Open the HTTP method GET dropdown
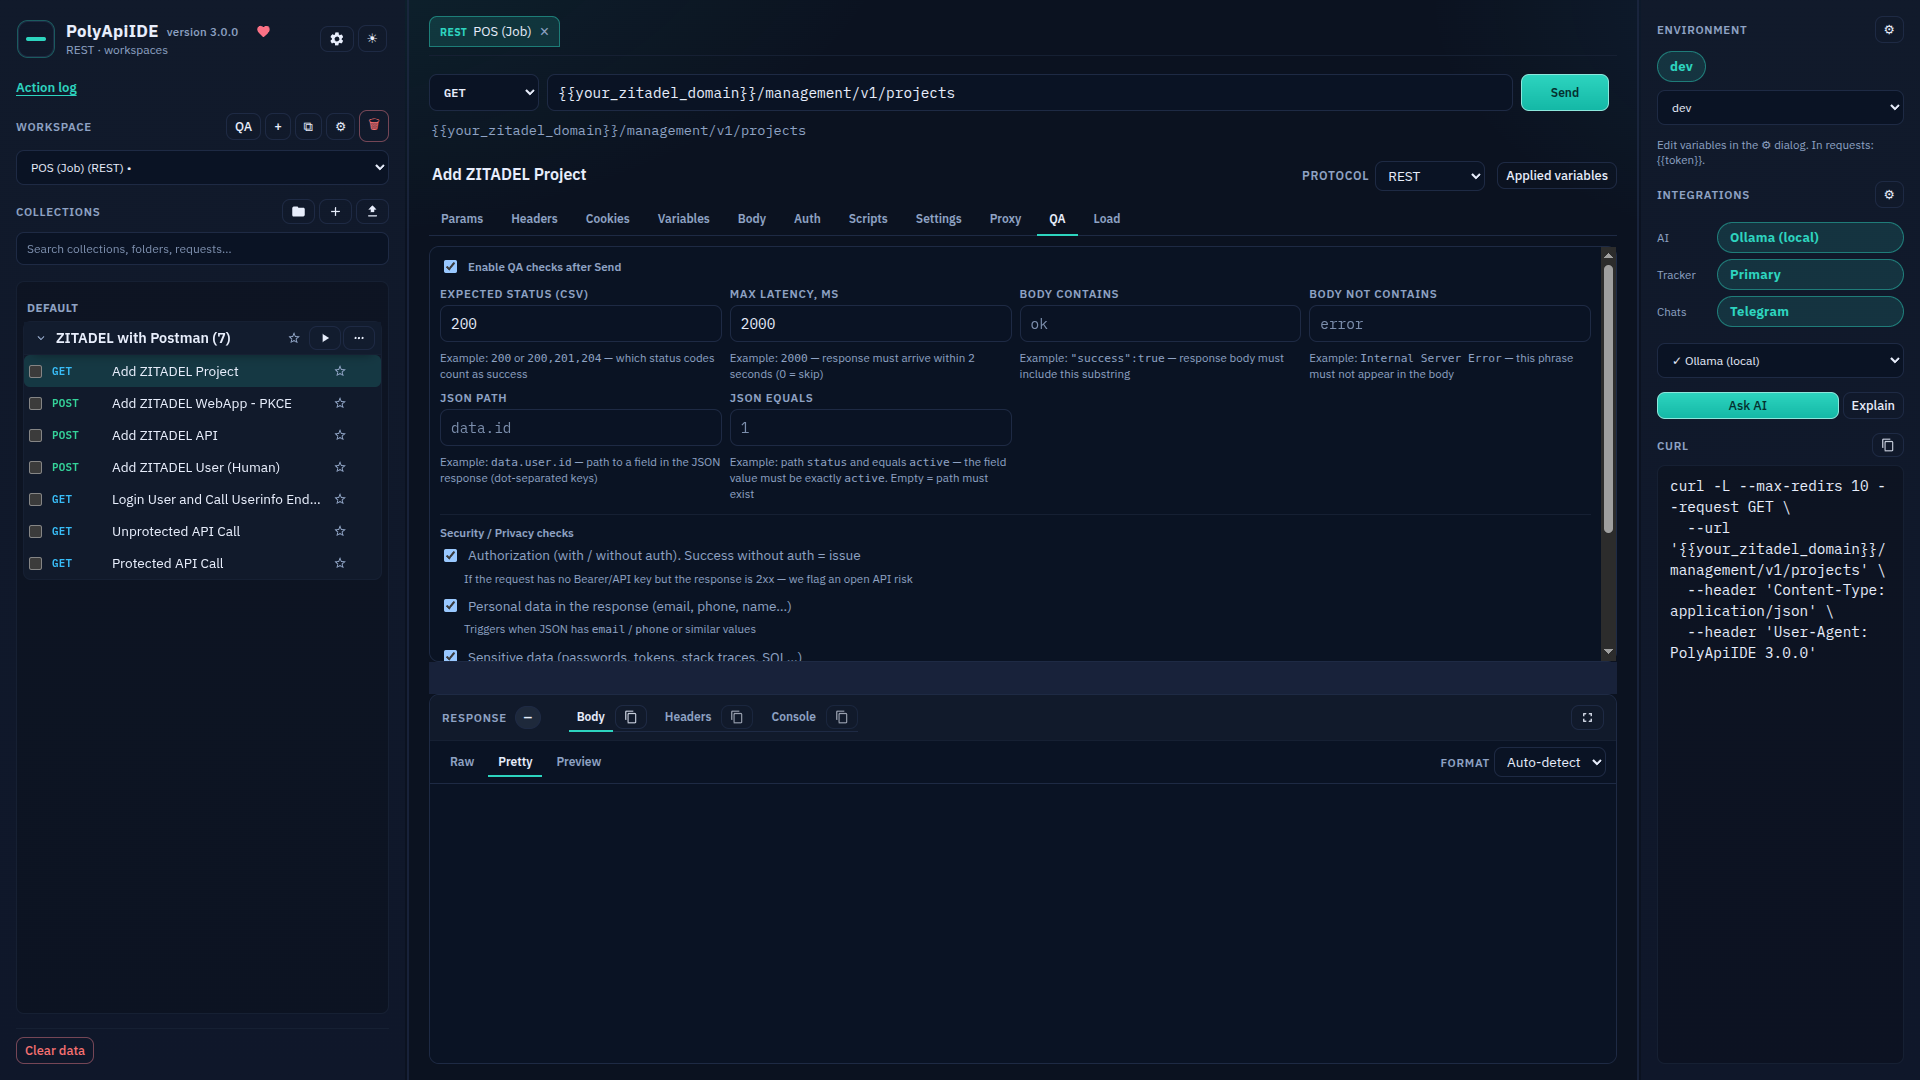Viewport: 1920px width, 1080px height. (x=484, y=93)
